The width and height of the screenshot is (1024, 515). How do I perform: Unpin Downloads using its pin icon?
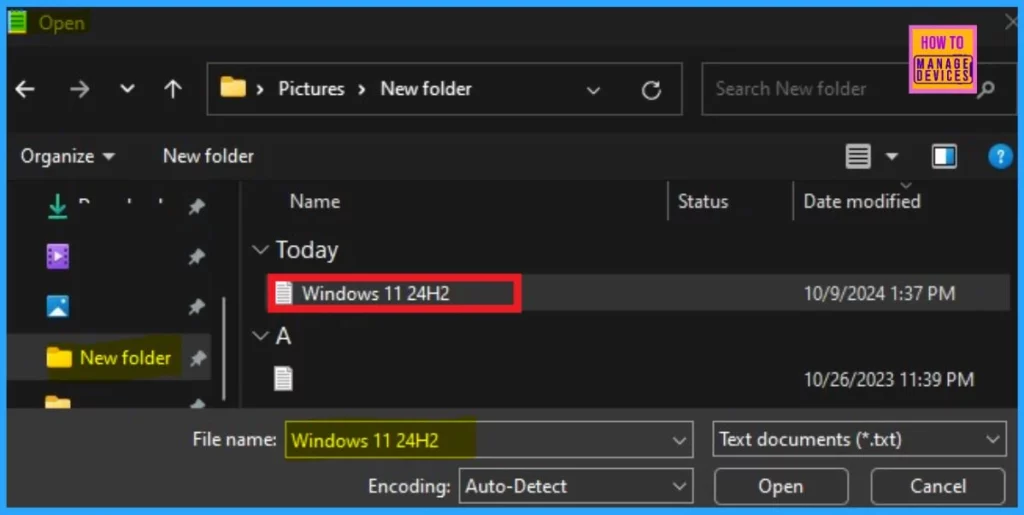[197, 207]
